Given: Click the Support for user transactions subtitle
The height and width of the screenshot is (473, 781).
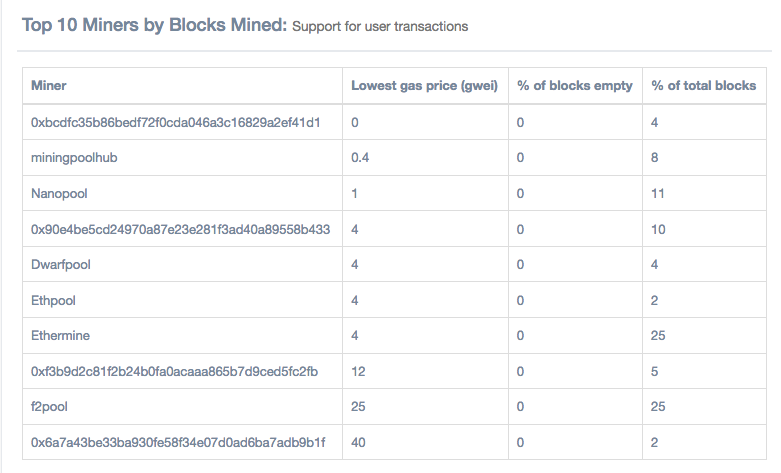Looking at the screenshot, I should (x=380, y=27).
